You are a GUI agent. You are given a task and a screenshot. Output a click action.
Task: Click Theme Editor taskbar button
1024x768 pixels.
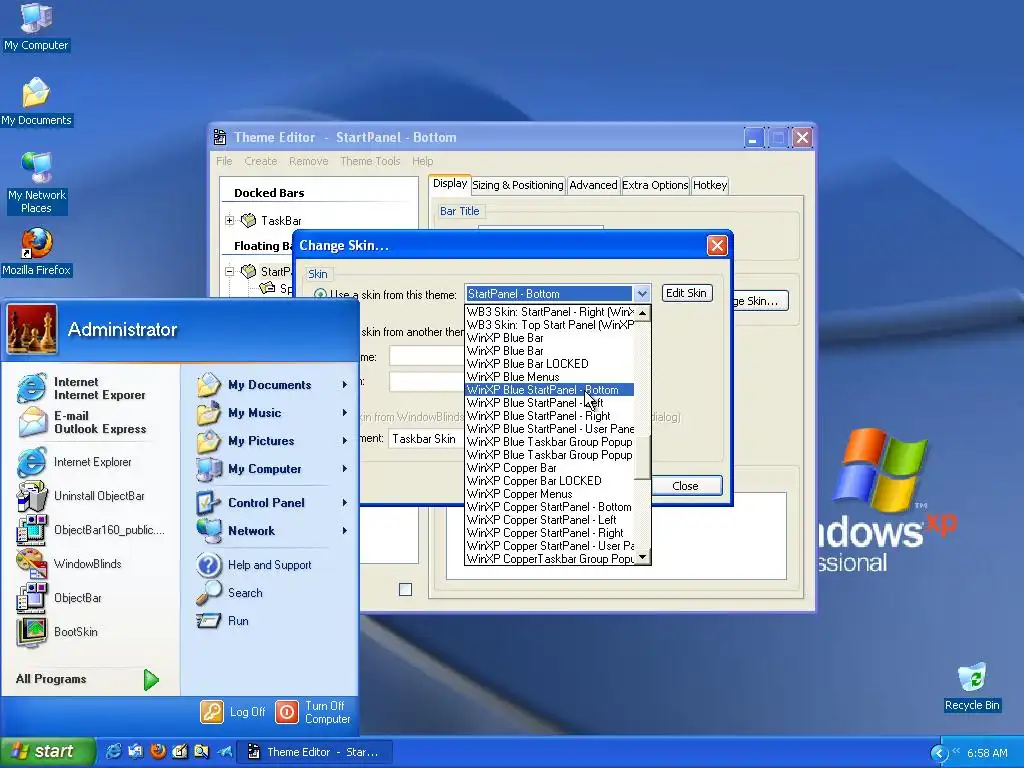click(x=316, y=752)
